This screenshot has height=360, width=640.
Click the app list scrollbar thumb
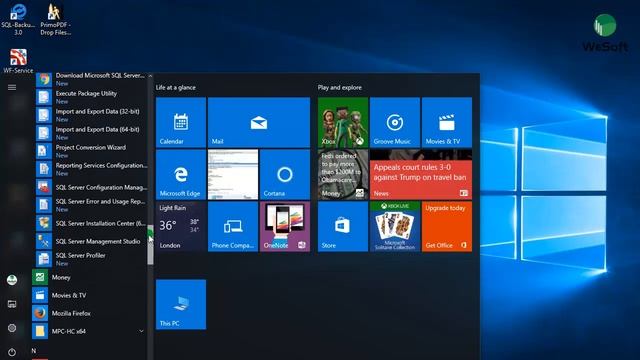point(150,244)
